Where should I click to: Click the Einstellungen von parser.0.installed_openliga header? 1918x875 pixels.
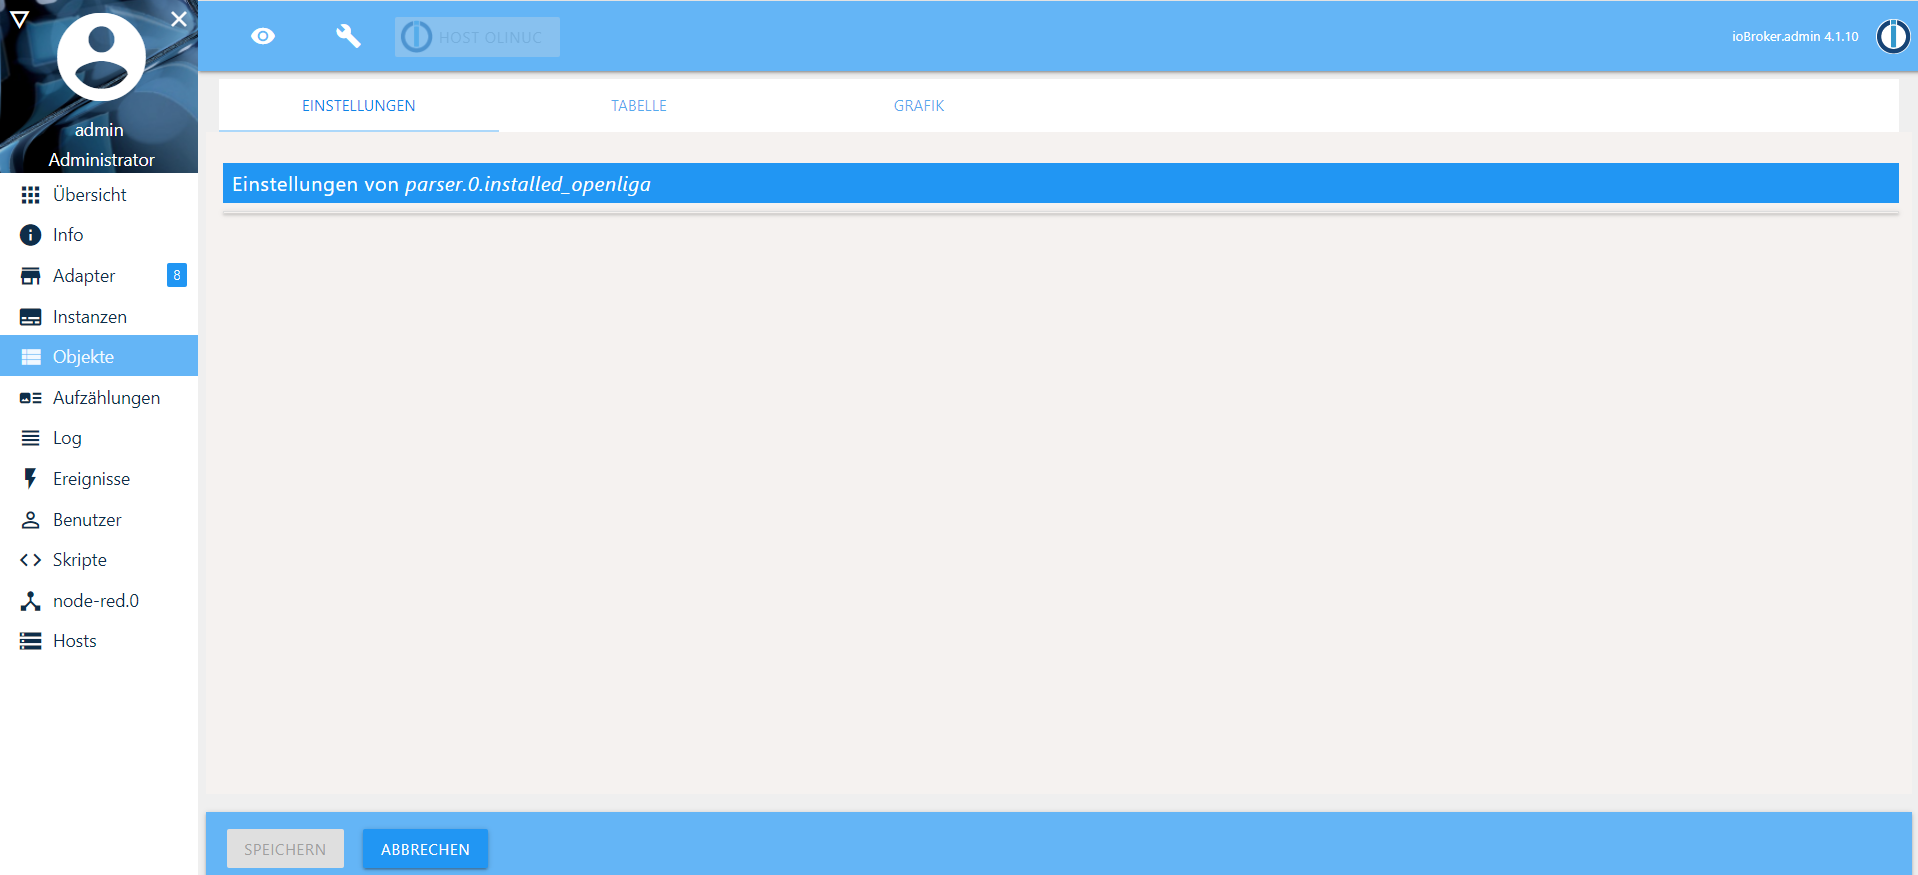coord(1060,184)
